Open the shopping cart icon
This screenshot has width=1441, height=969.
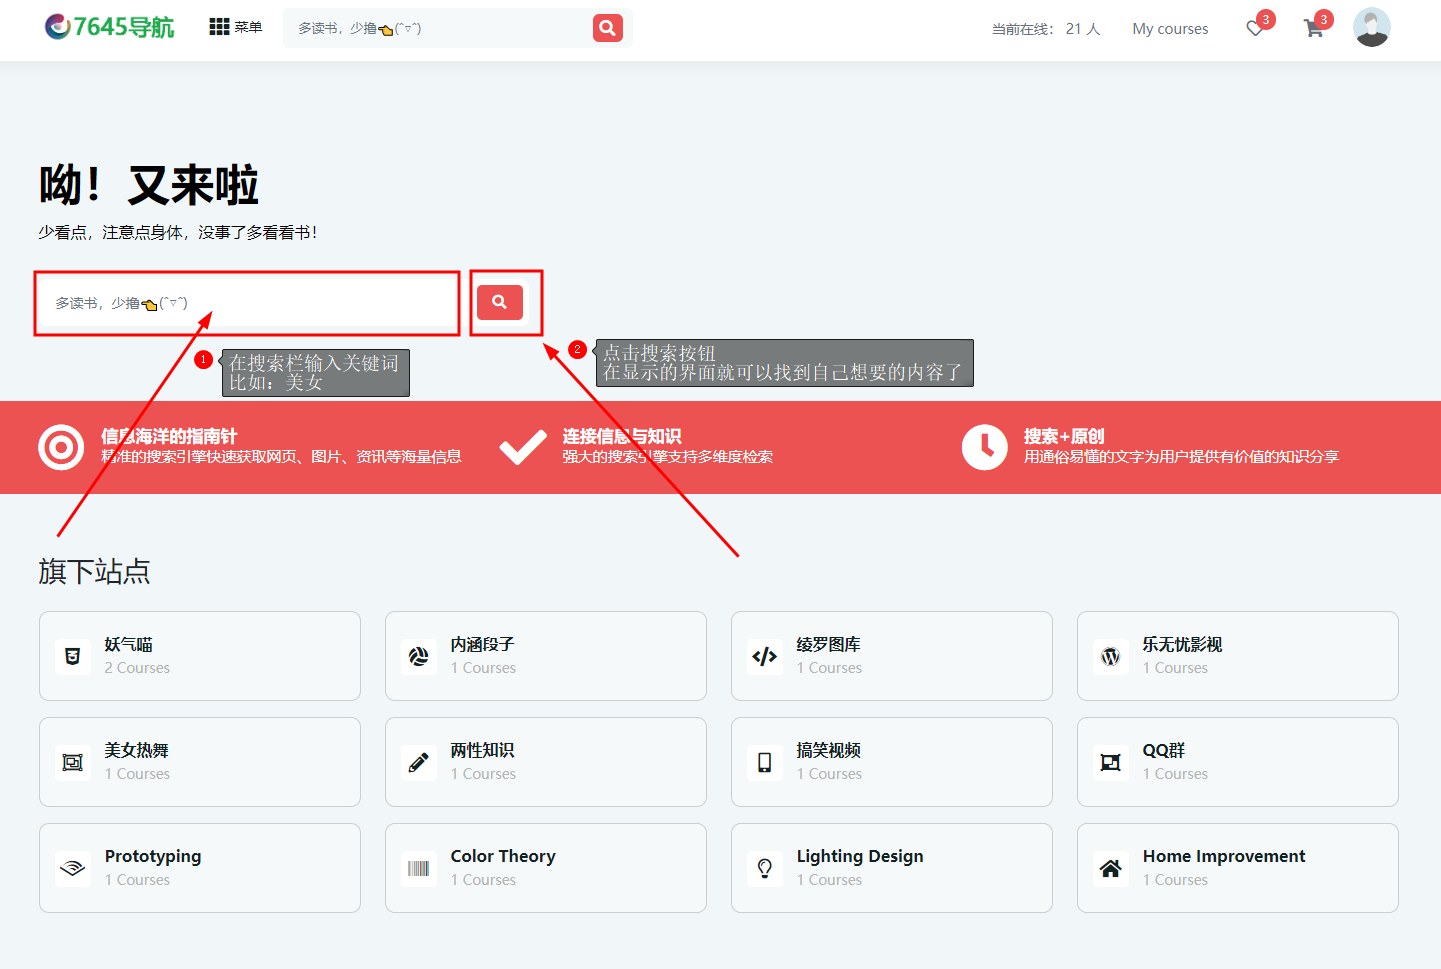tap(1314, 28)
